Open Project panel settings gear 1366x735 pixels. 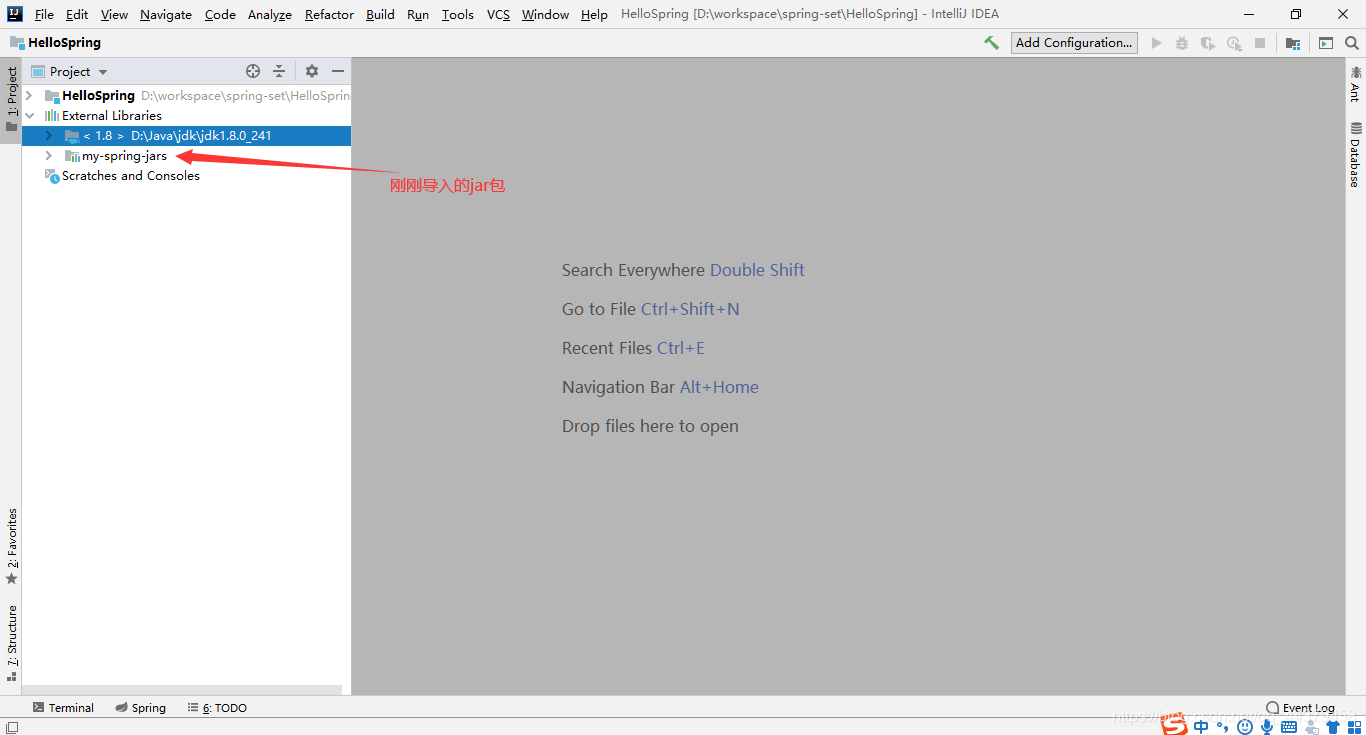click(x=312, y=71)
